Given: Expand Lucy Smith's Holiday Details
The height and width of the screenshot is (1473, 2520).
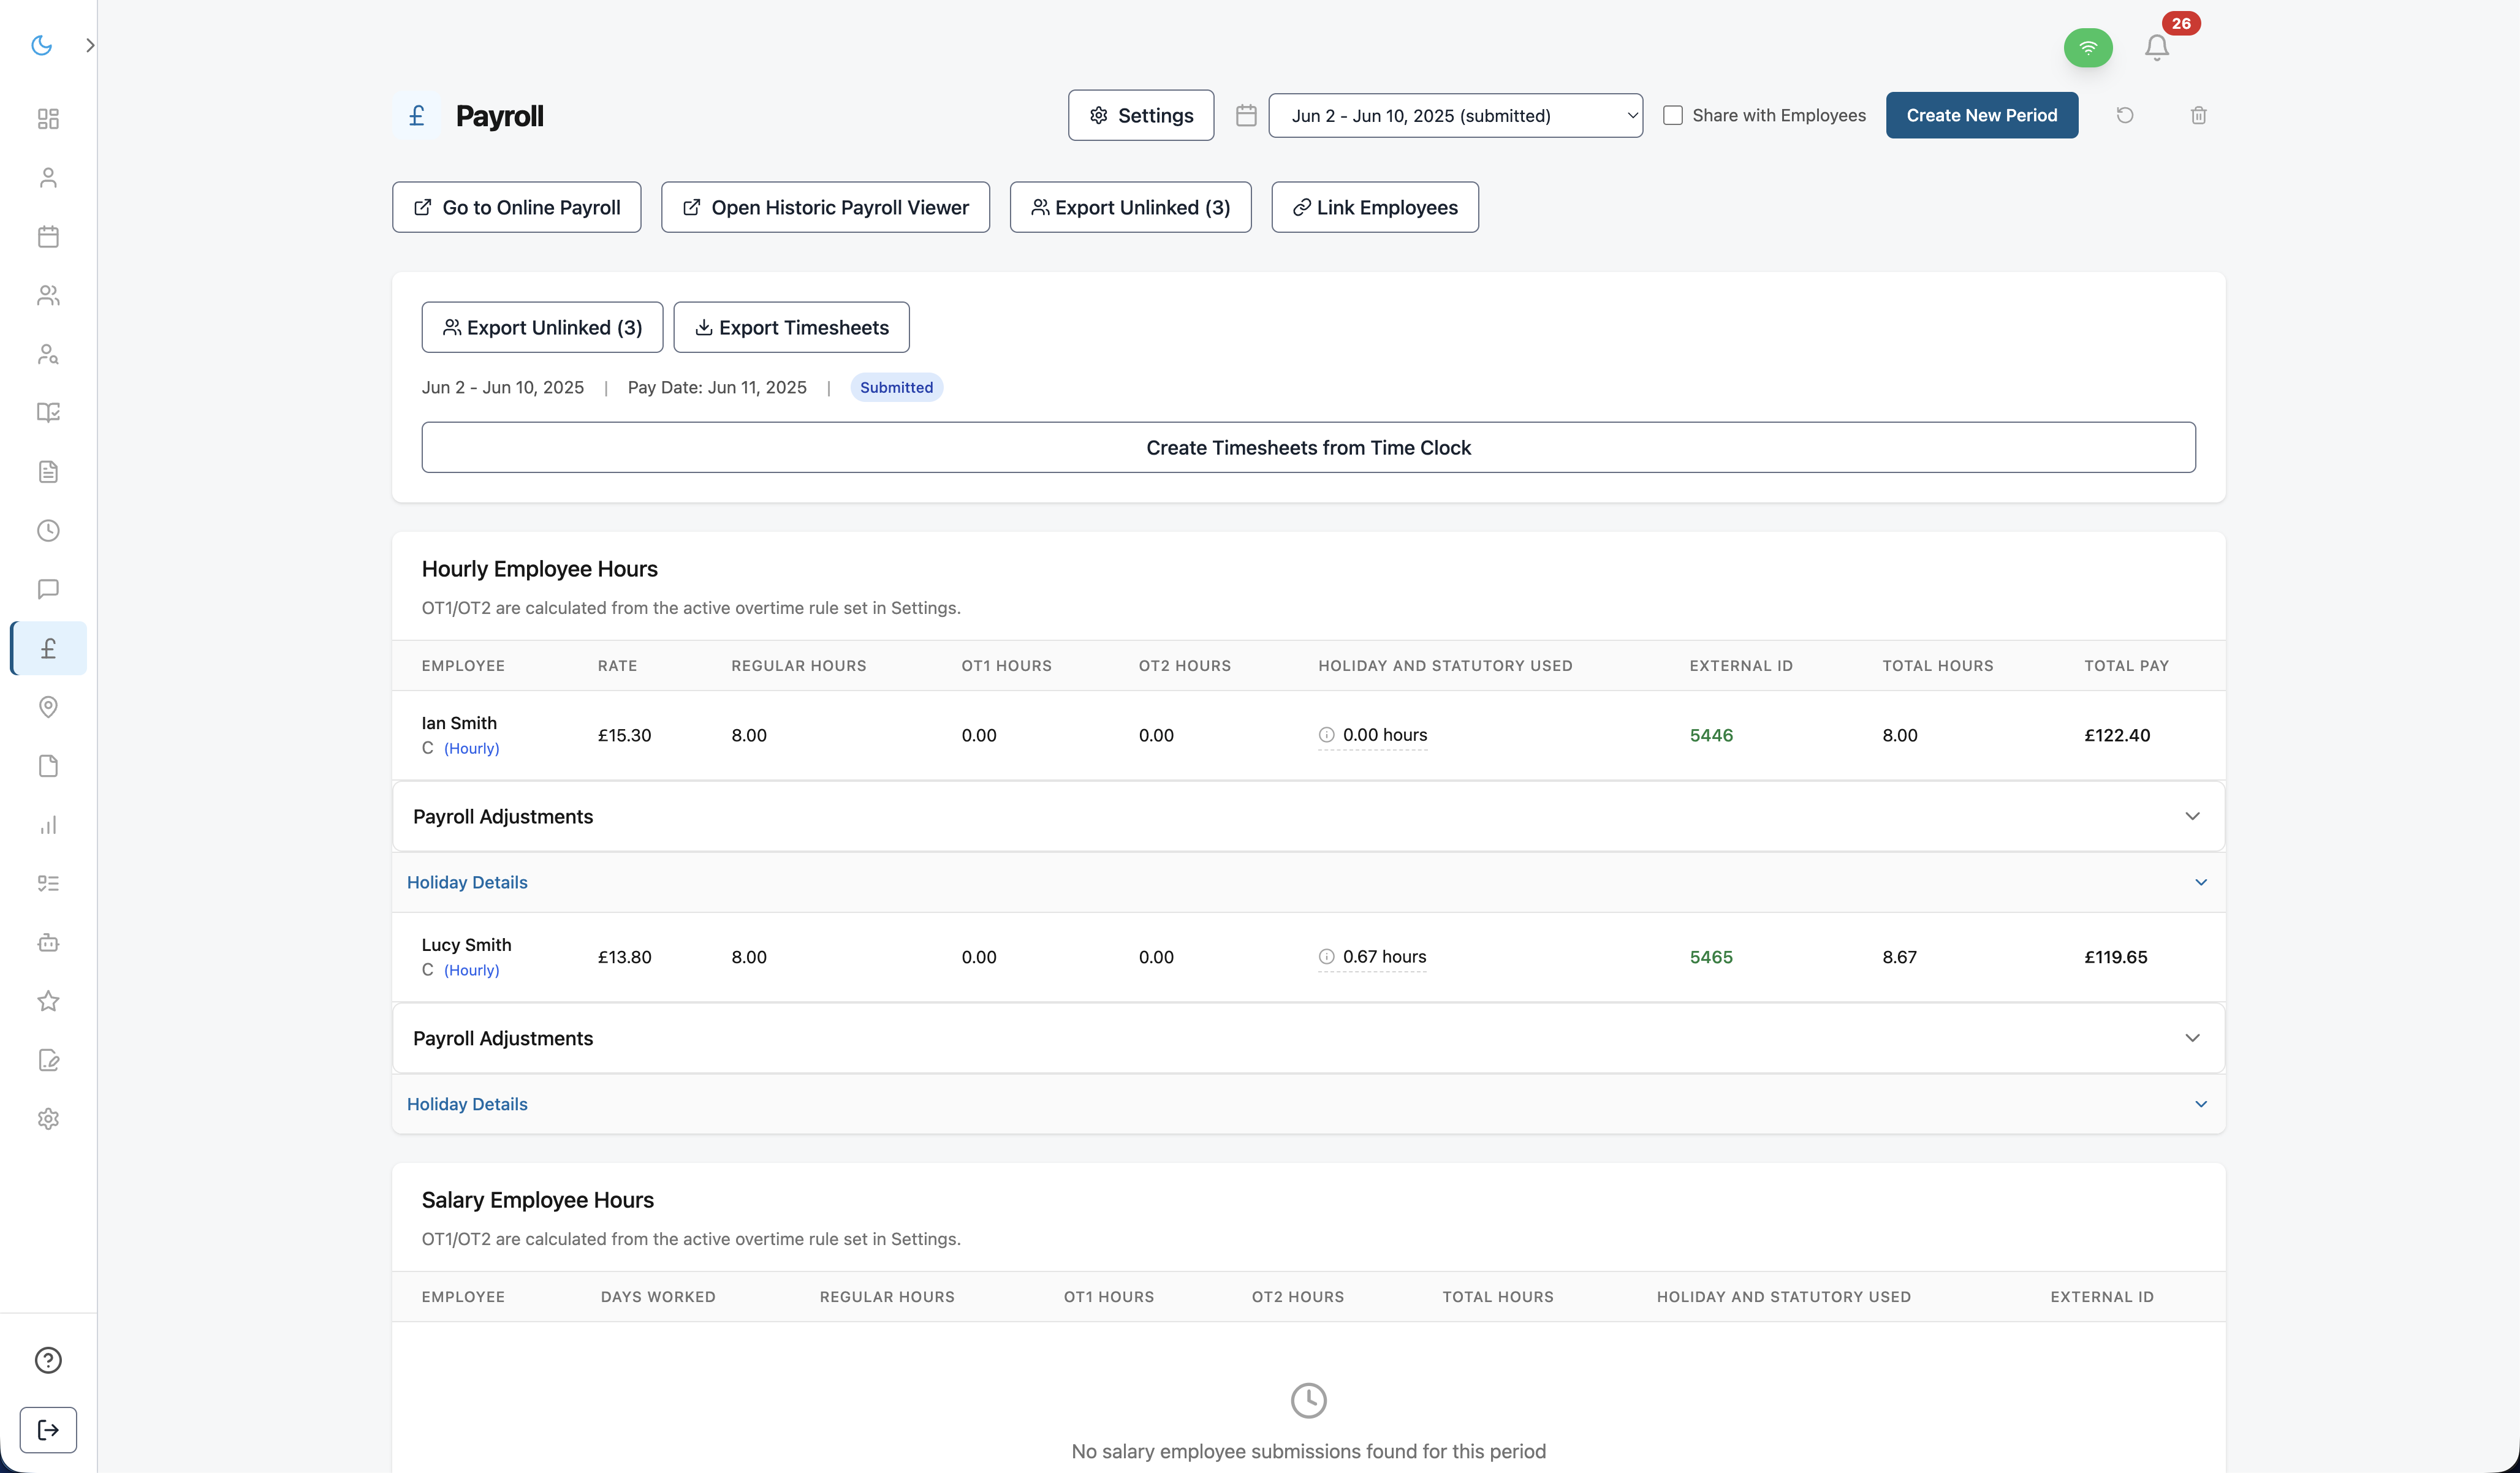Looking at the screenshot, I should point(1308,1104).
